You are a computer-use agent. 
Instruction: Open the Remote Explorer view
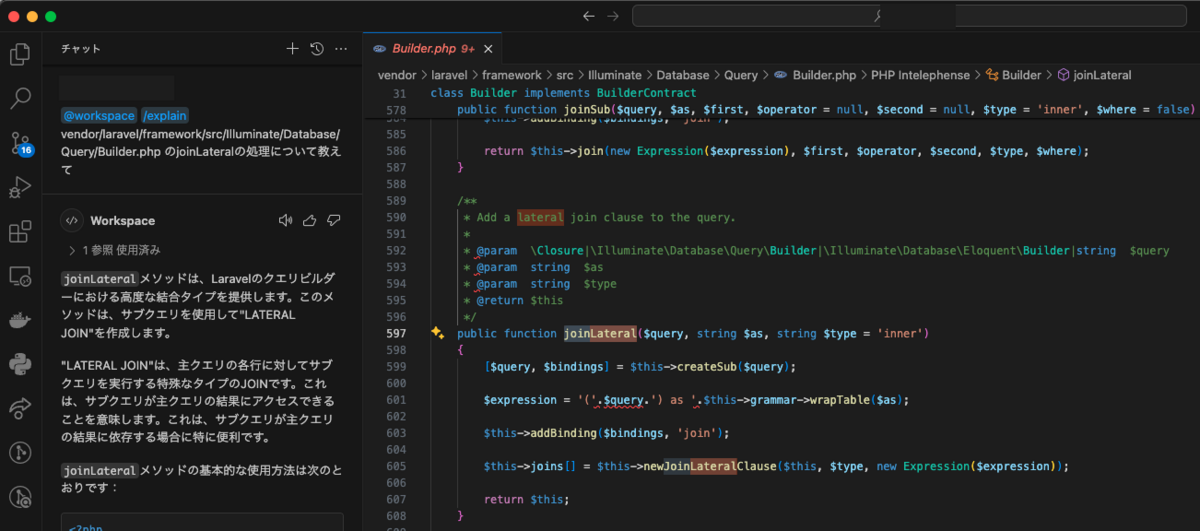[x=20, y=276]
